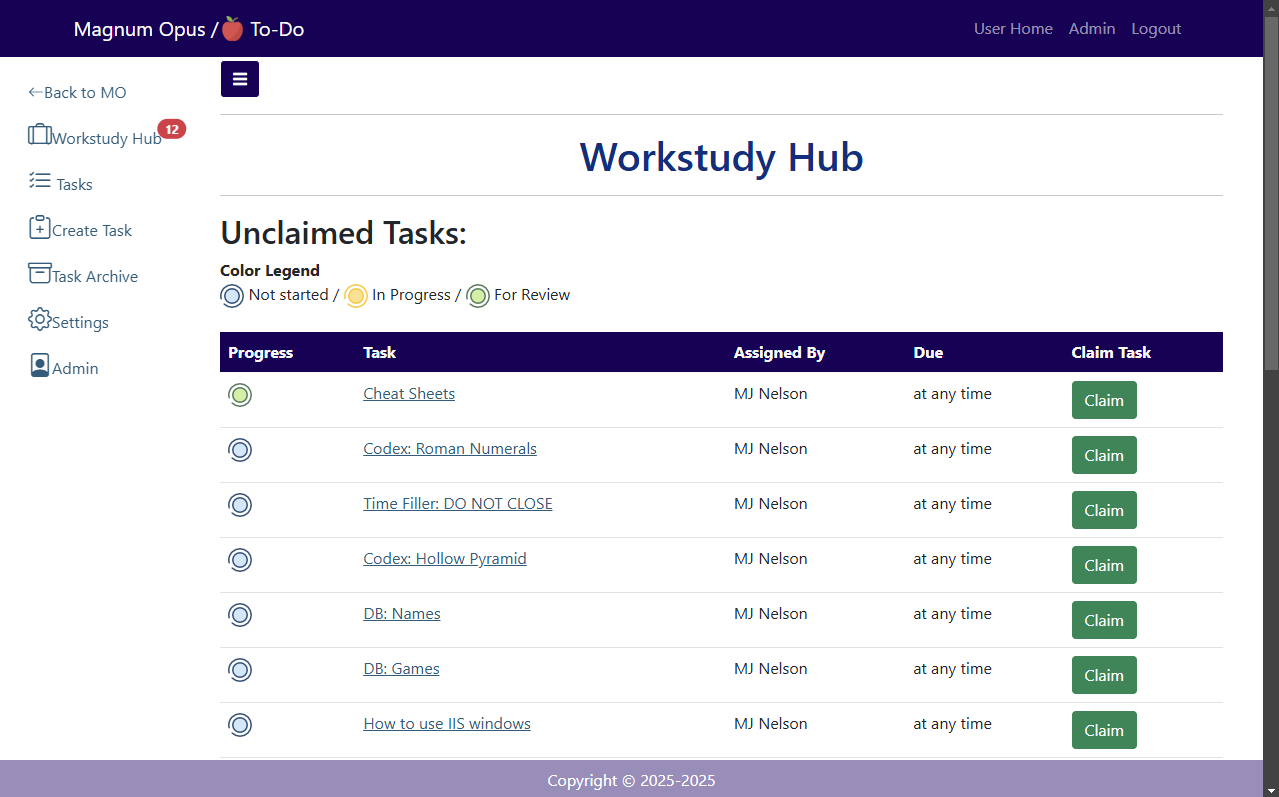Screen dimensions: 1279x797
Task: Log out using the Logout link
Action: (x=1156, y=29)
